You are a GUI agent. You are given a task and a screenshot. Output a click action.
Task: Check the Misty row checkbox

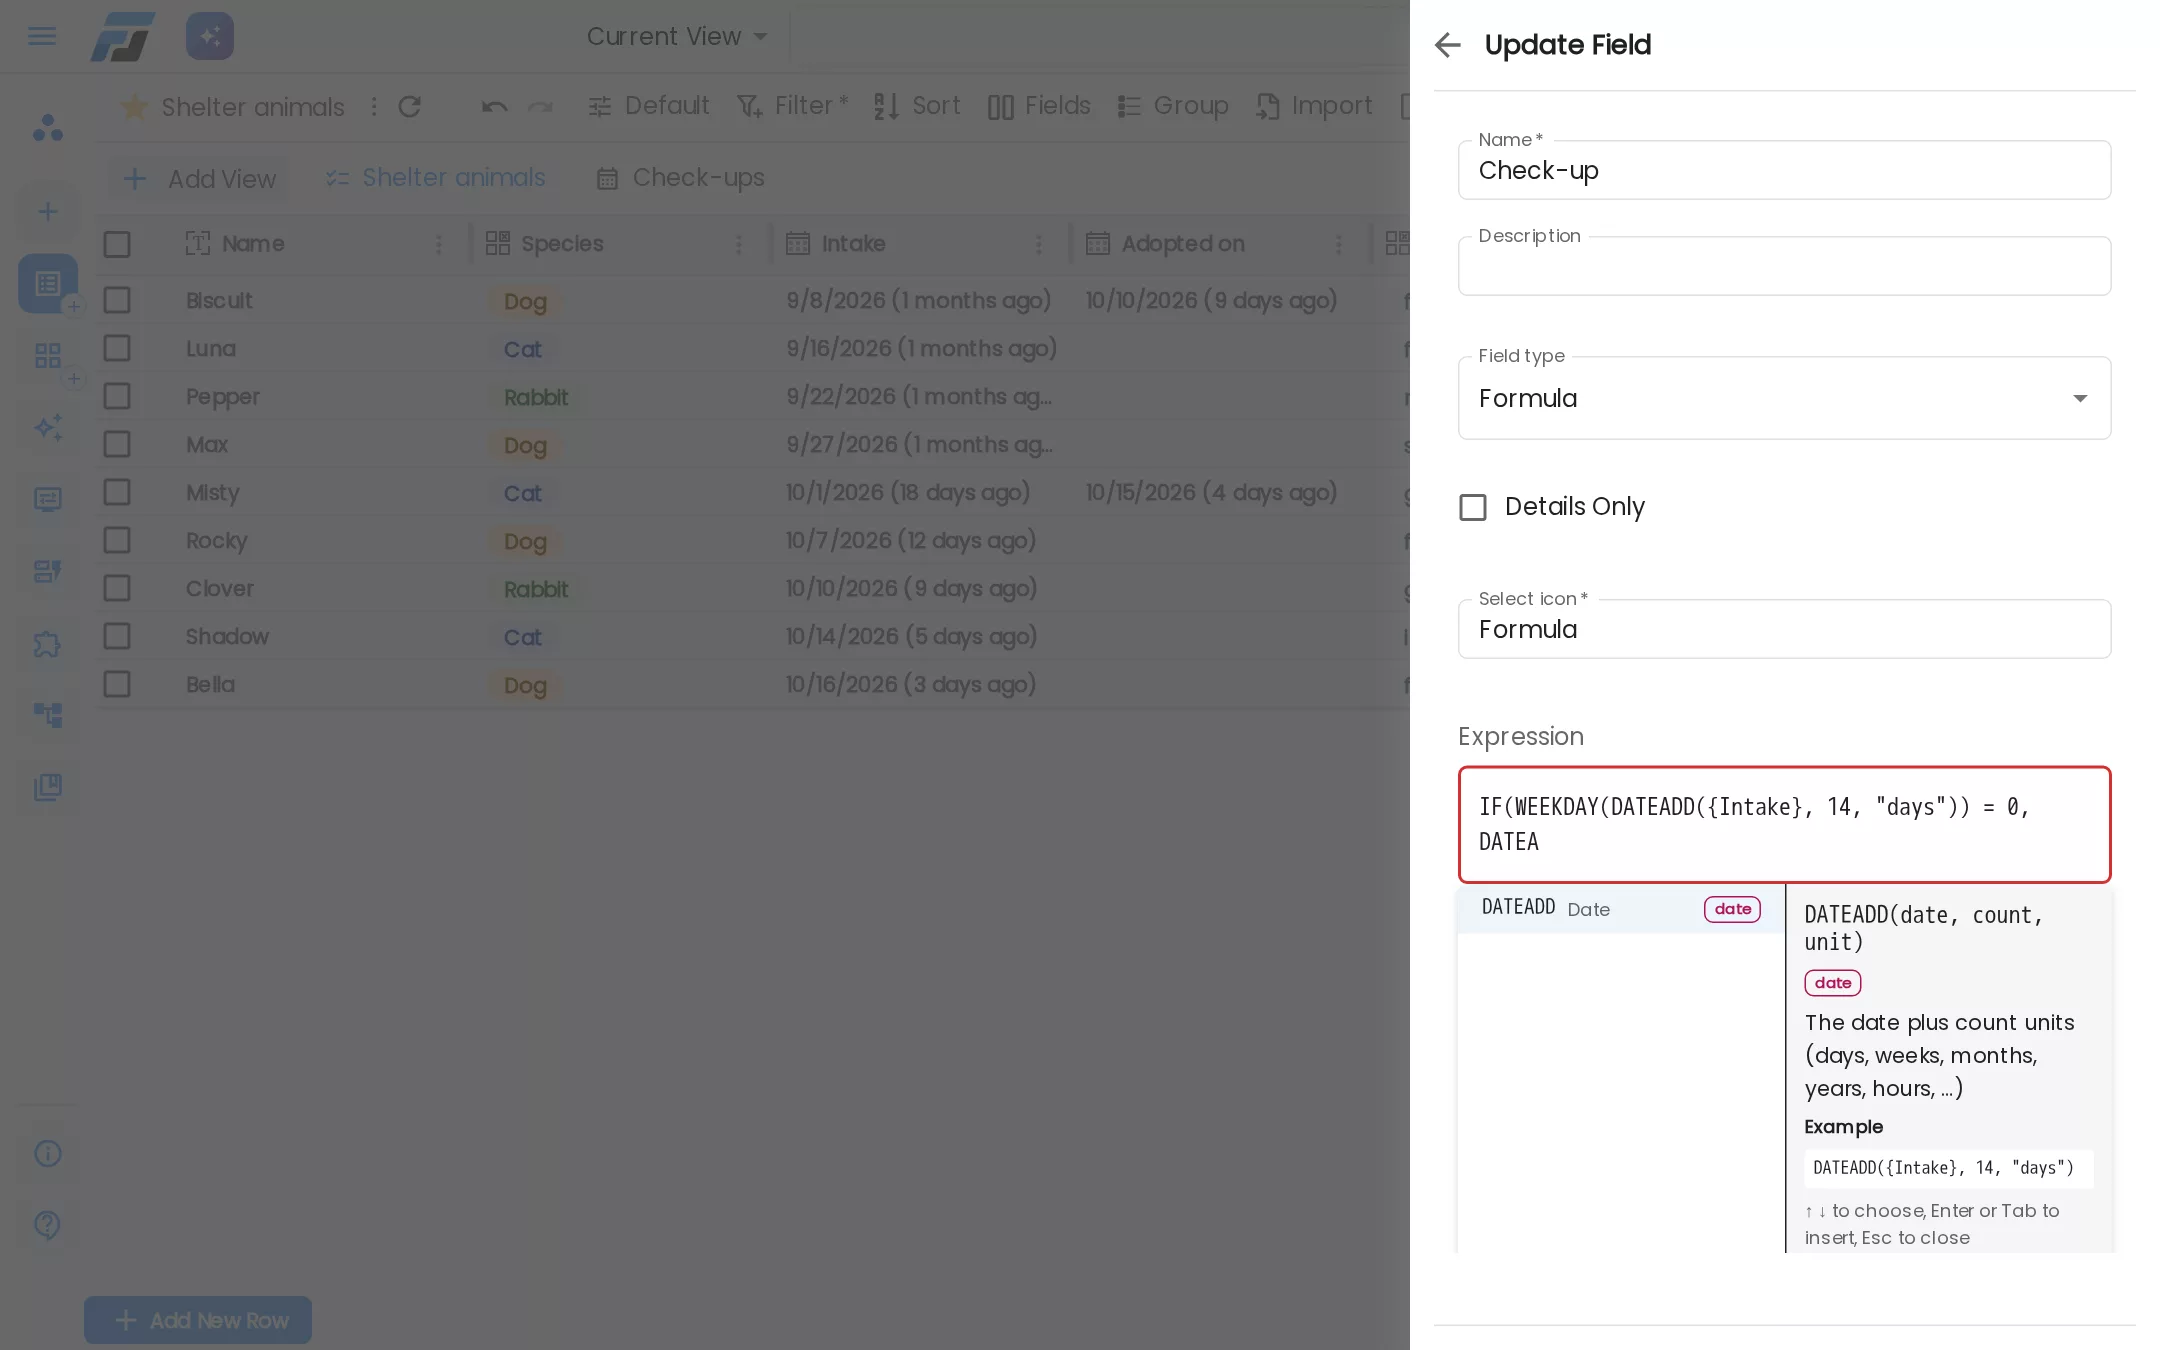click(x=117, y=492)
